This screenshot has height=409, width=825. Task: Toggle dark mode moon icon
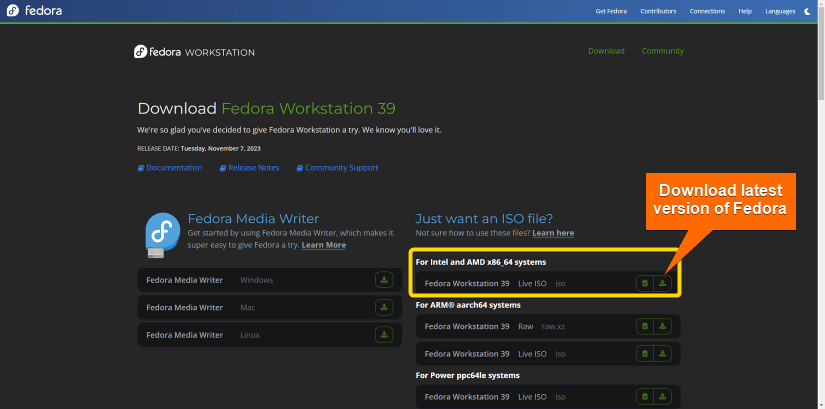(808, 11)
